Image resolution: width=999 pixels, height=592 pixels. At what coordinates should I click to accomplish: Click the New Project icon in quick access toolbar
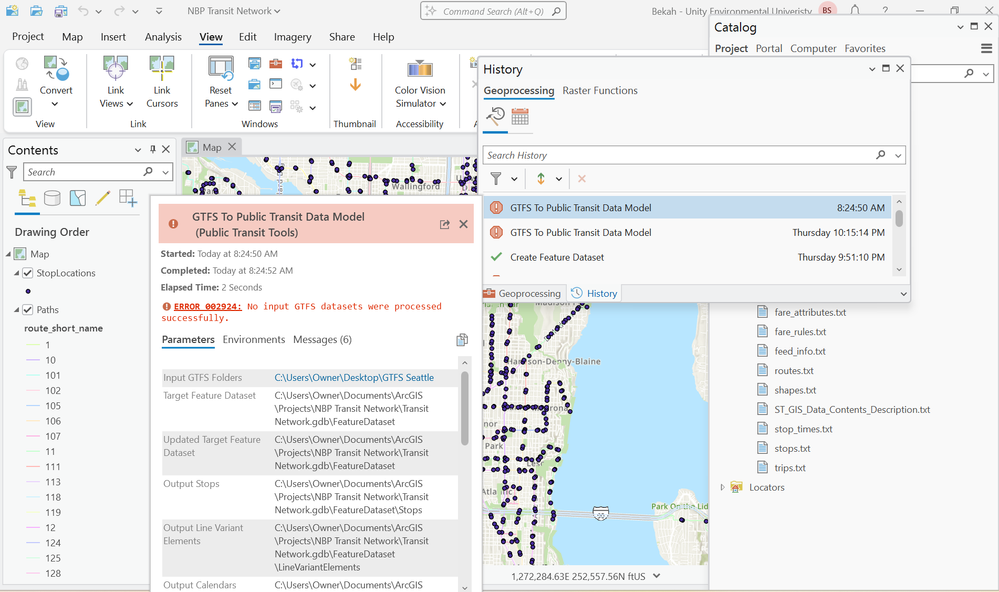tap(12, 11)
